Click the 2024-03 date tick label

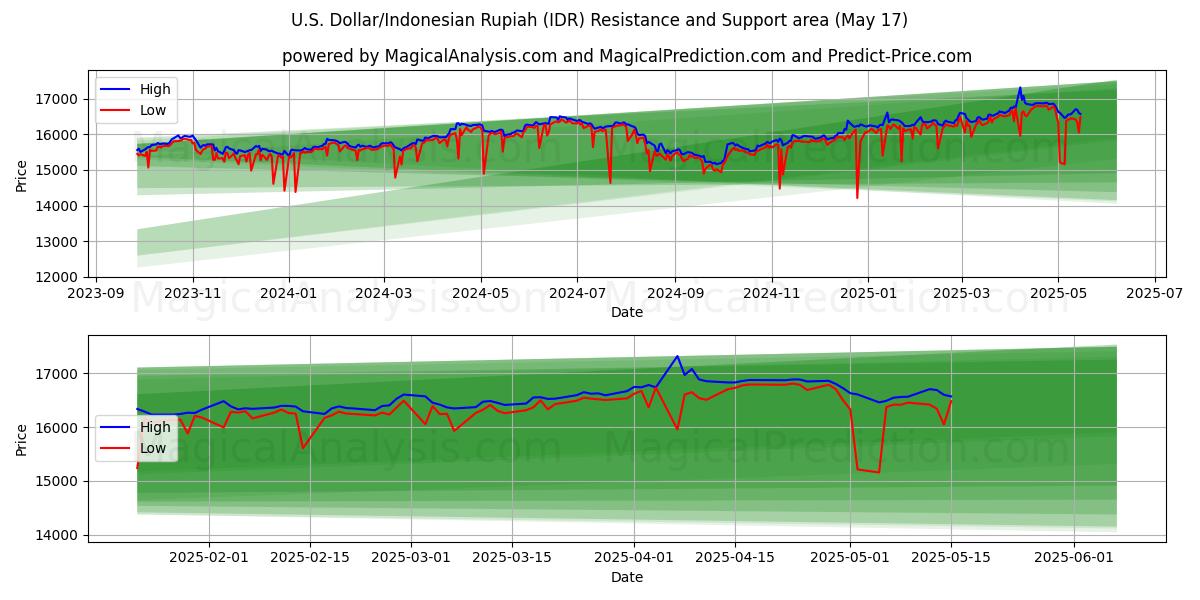tap(383, 294)
